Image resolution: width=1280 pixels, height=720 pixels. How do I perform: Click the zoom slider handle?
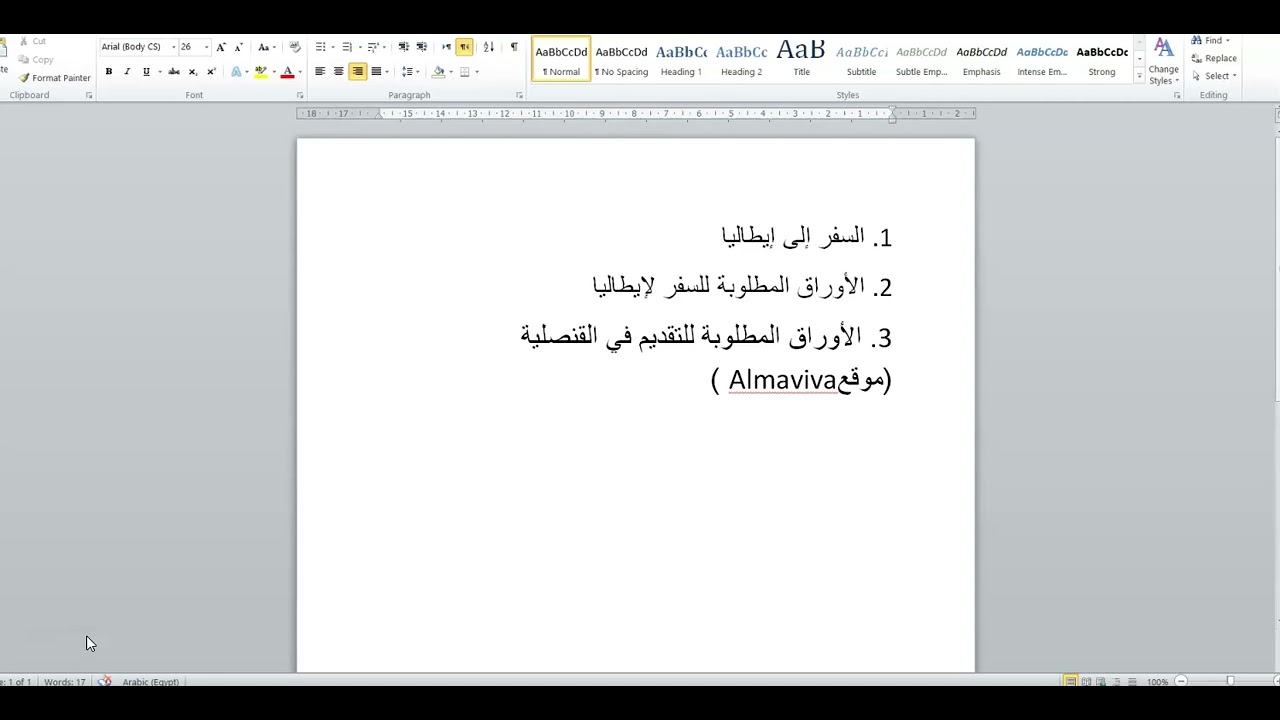pyautogui.click(x=1230, y=681)
